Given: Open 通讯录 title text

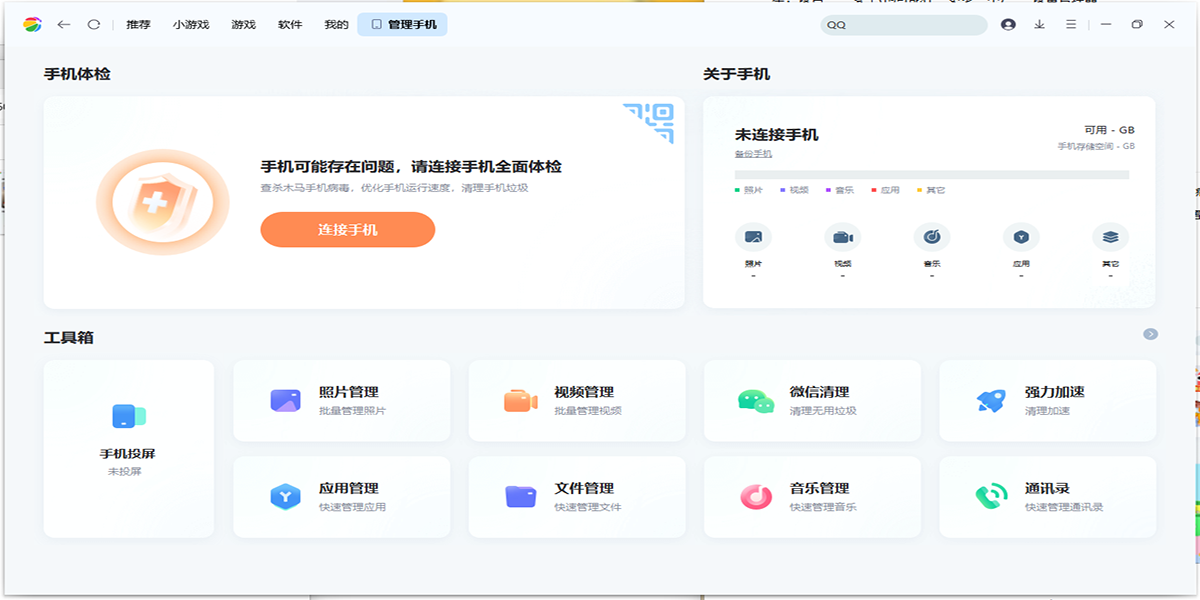Looking at the screenshot, I should 1047,488.
